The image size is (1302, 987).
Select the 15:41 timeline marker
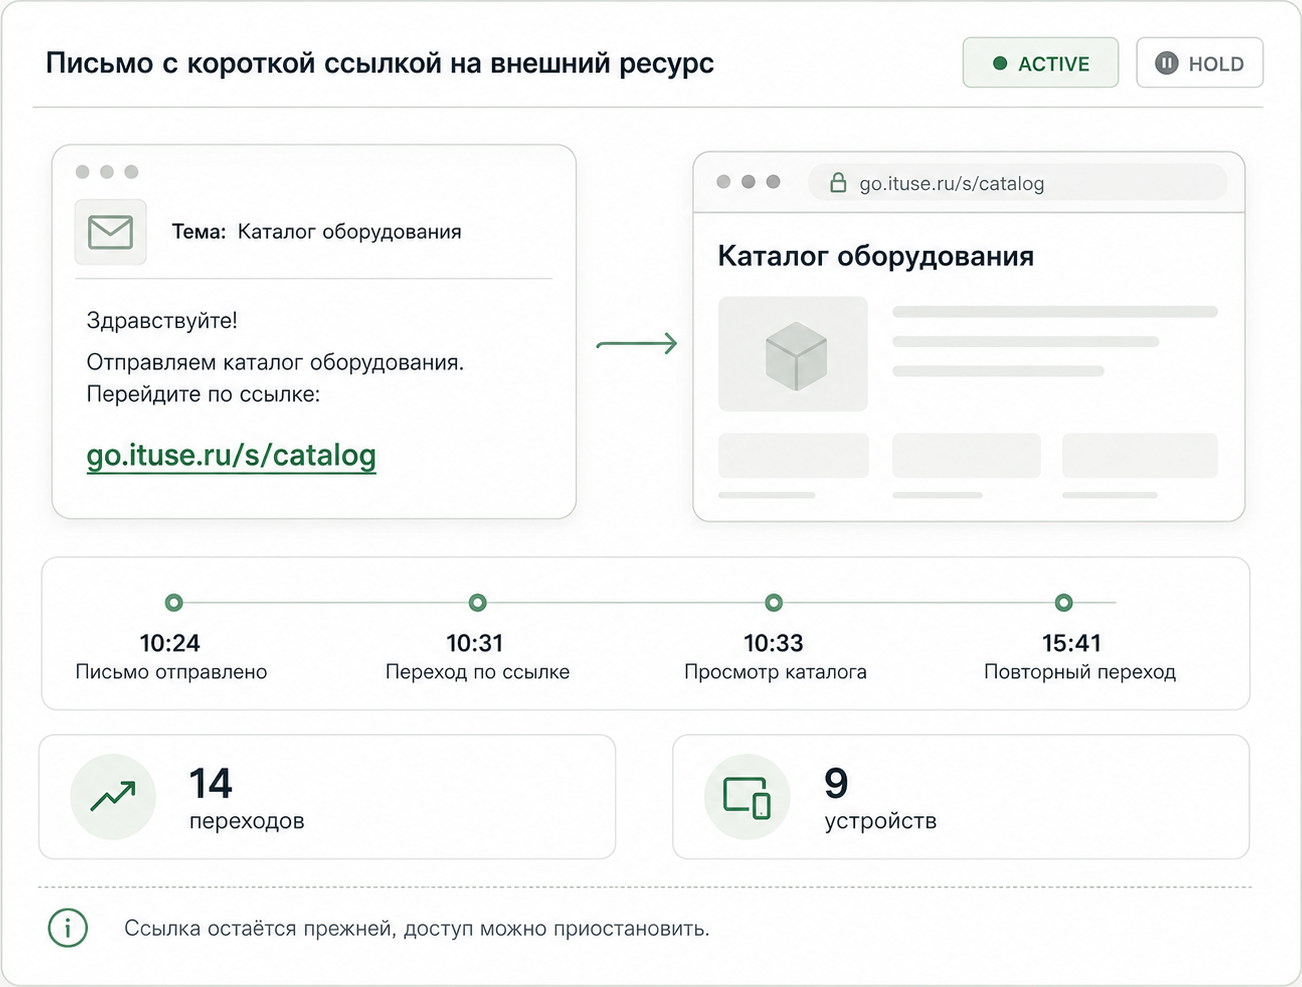pyautogui.click(x=1064, y=602)
